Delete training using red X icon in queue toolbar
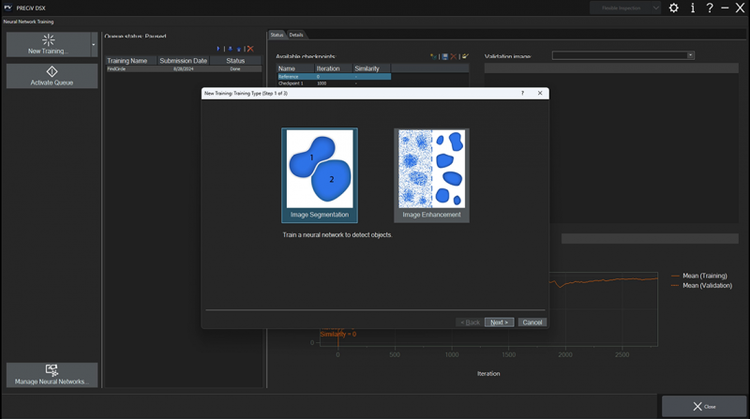Screen dimensions: 750x419 coord(250,49)
